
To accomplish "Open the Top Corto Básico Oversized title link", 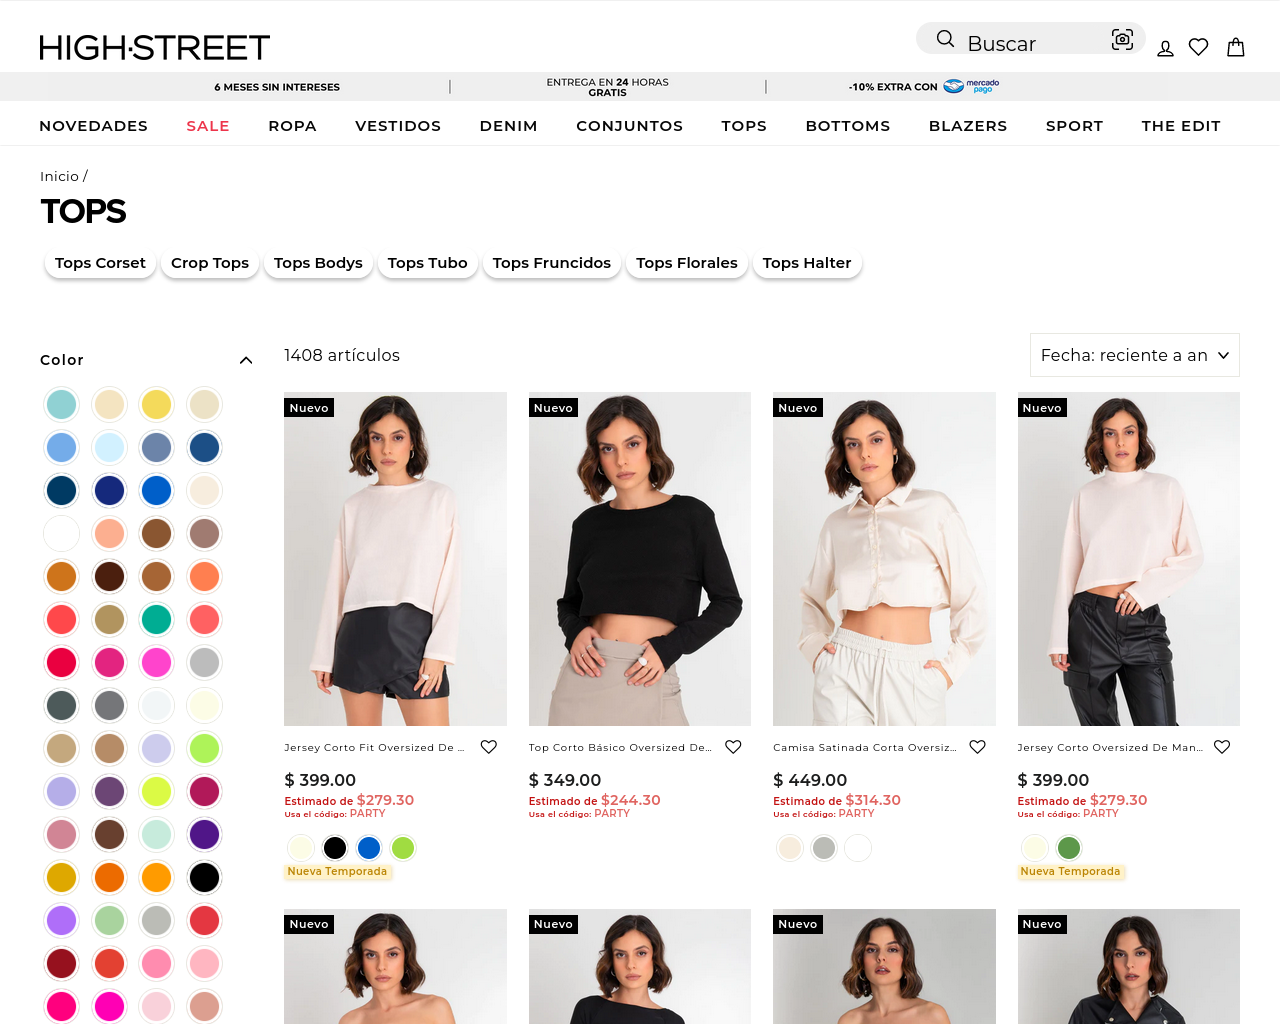I will (620, 747).
